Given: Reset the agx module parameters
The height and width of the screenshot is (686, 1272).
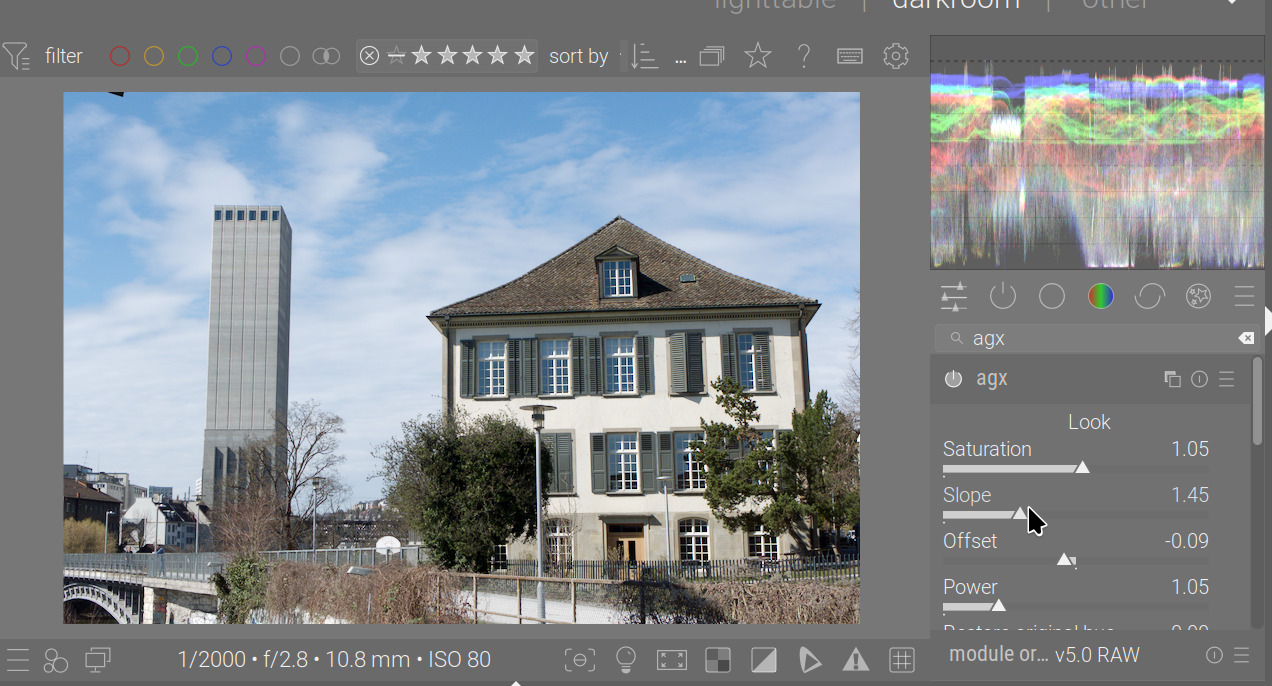Looking at the screenshot, I should click(x=1199, y=379).
